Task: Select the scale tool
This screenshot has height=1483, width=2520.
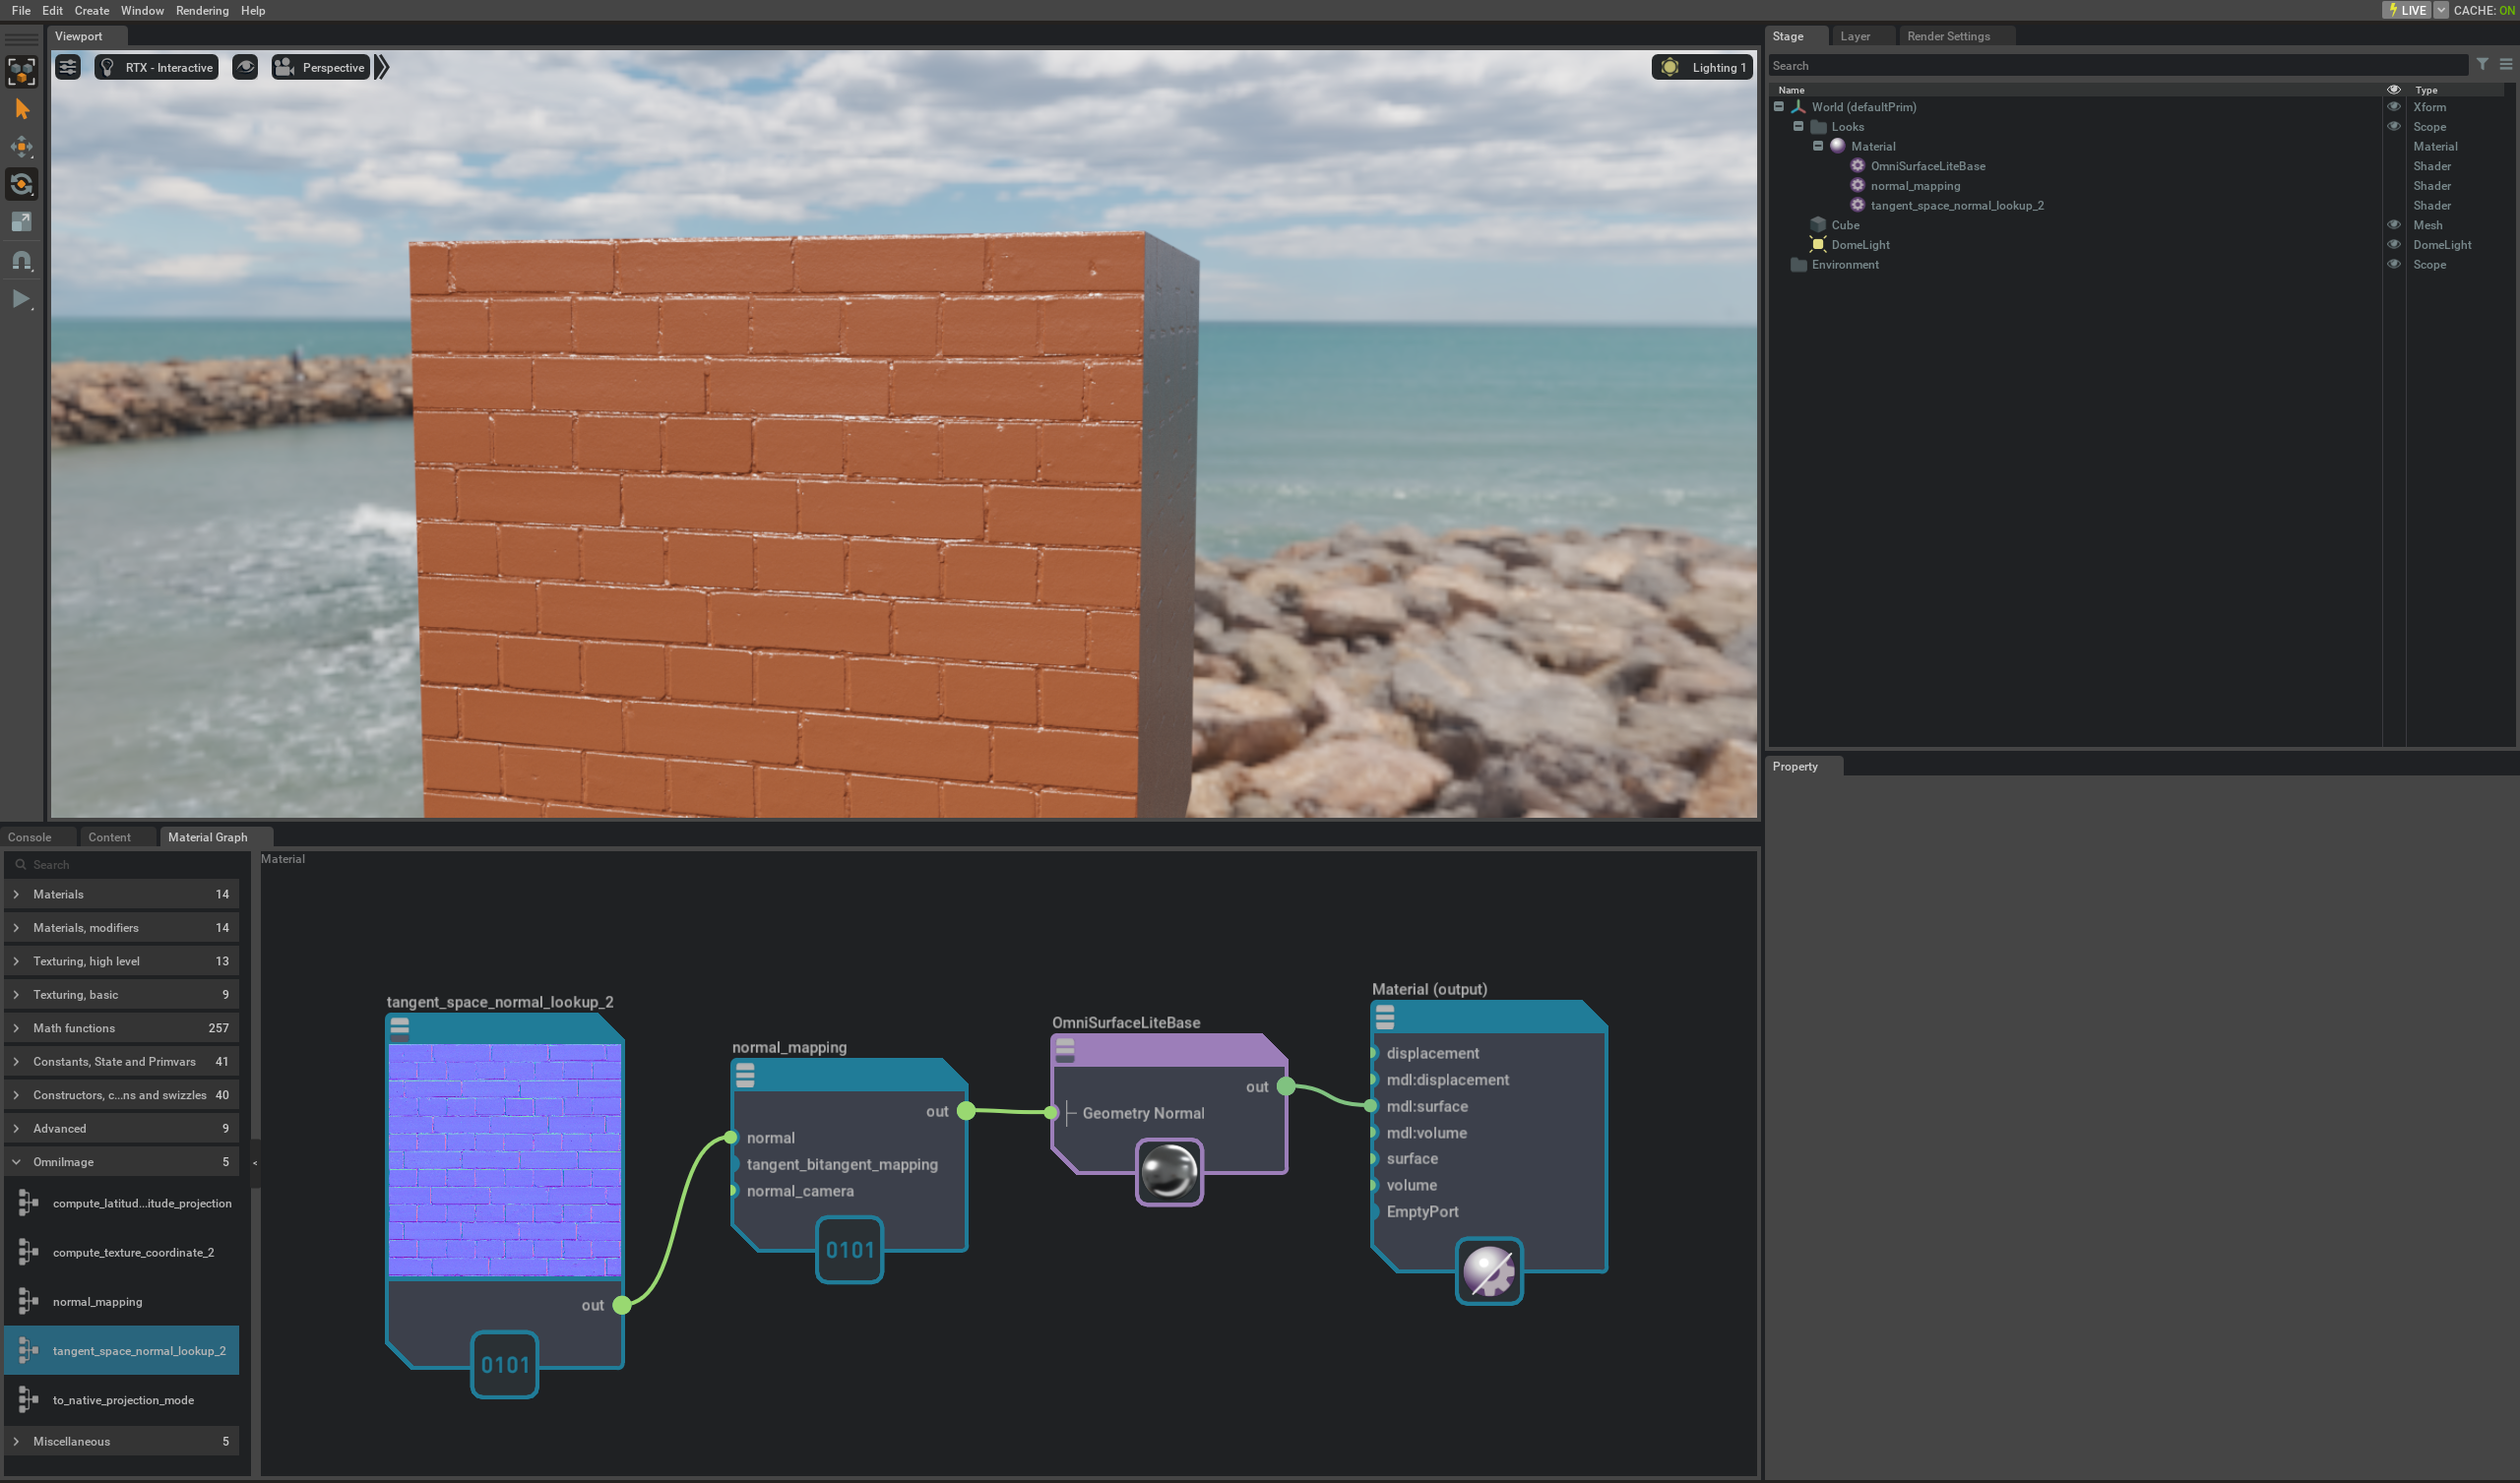Action: (22, 222)
